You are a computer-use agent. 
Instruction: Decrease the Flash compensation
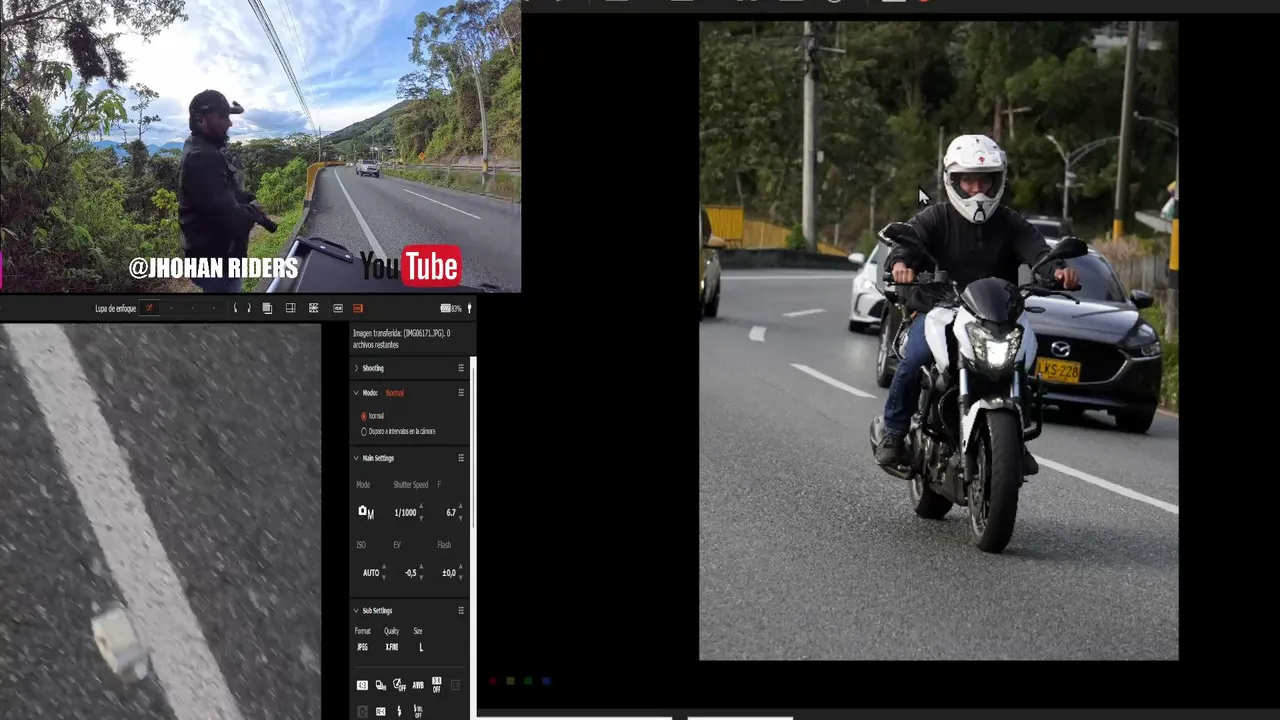(x=461, y=578)
